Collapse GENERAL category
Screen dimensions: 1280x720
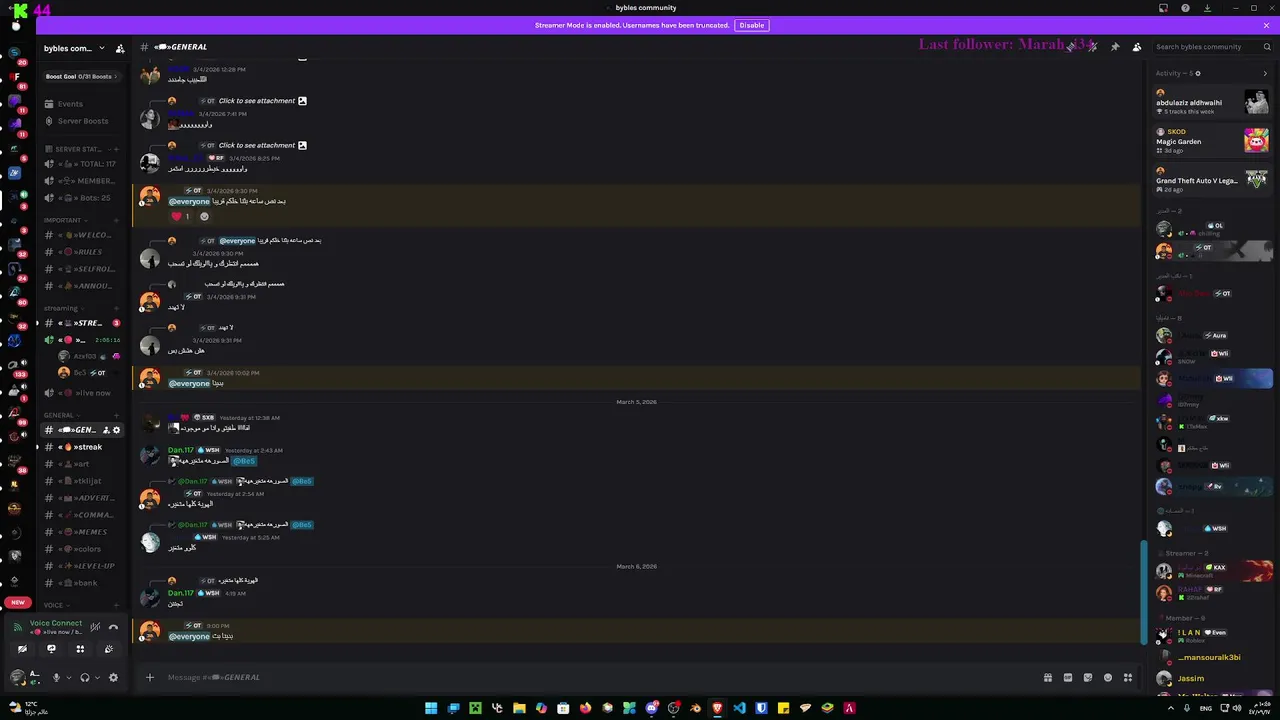point(62,415)
